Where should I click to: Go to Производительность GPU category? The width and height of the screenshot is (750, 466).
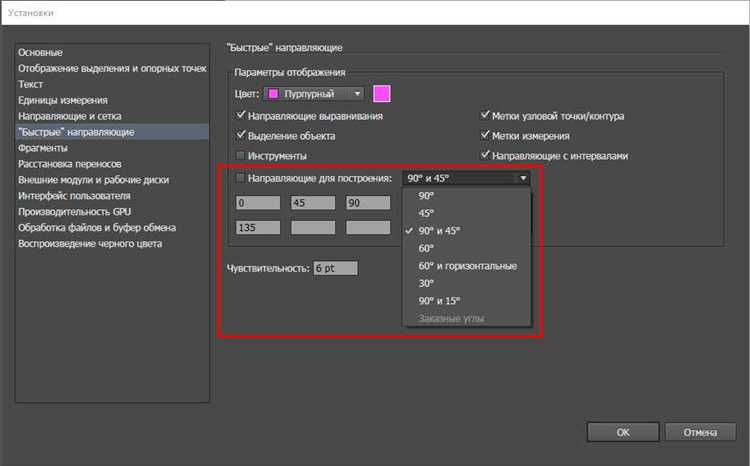pos(112,211)
